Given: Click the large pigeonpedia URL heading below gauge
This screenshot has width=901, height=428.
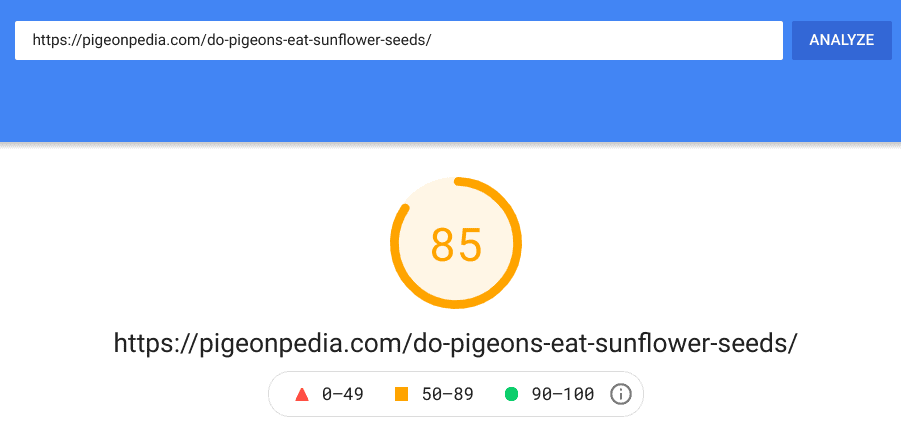Looking at the screenshot, I should [456, 343].
